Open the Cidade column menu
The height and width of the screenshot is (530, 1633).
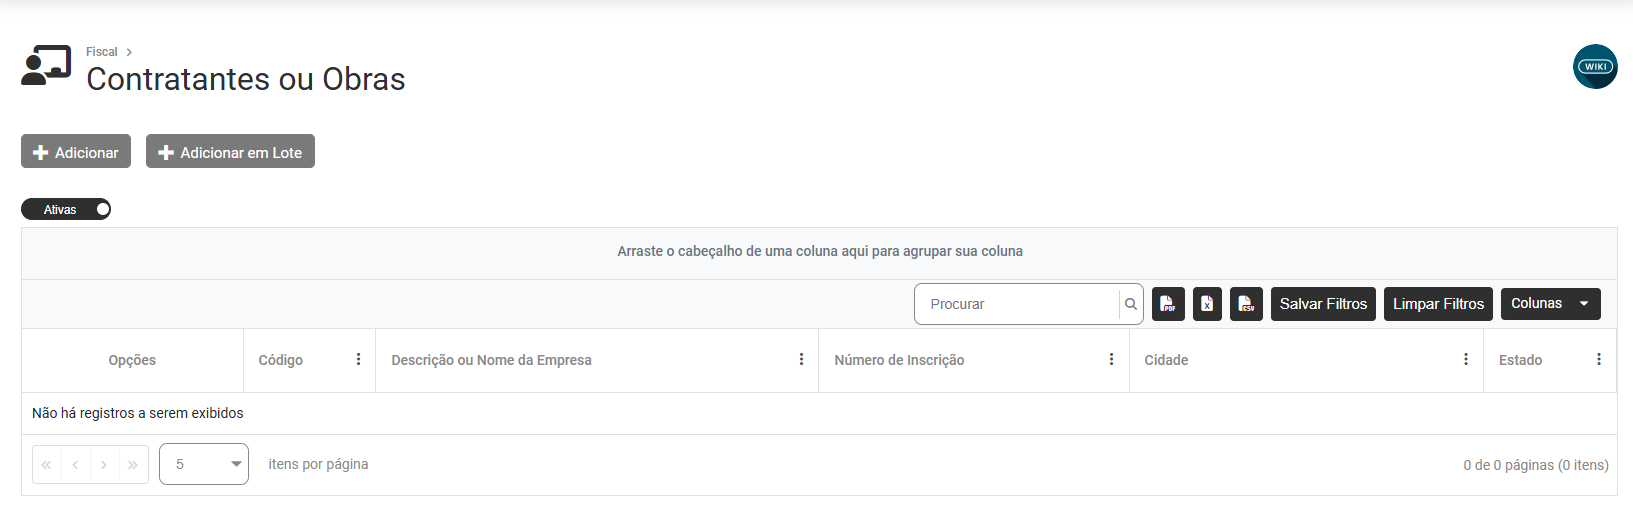click(1466, 360)
